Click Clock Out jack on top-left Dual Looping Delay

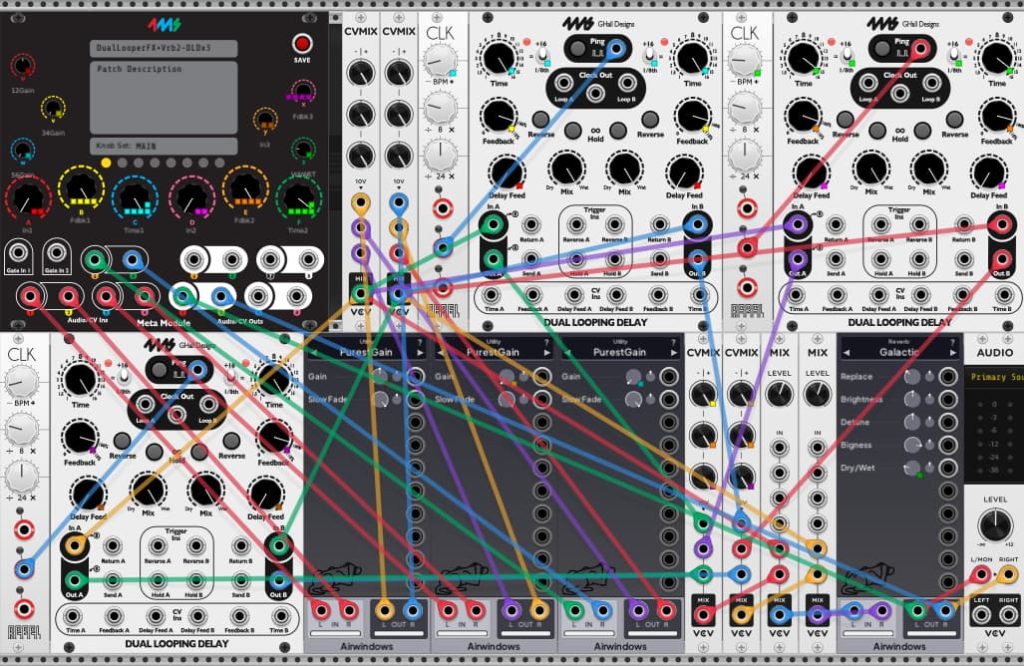[595, 93]
